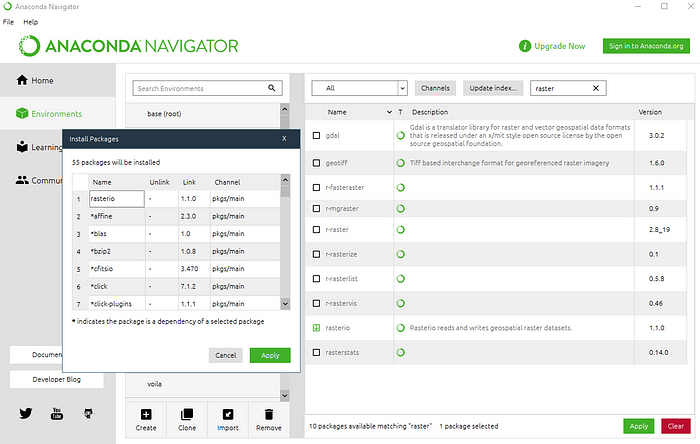Click the raster package search field
700x444 pixels.
click(x=568, y=88)
